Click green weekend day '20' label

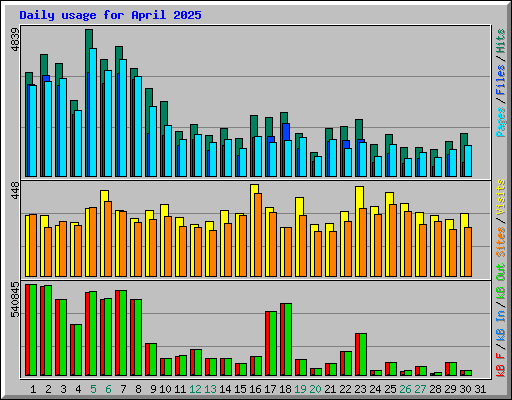click(315, 389)
